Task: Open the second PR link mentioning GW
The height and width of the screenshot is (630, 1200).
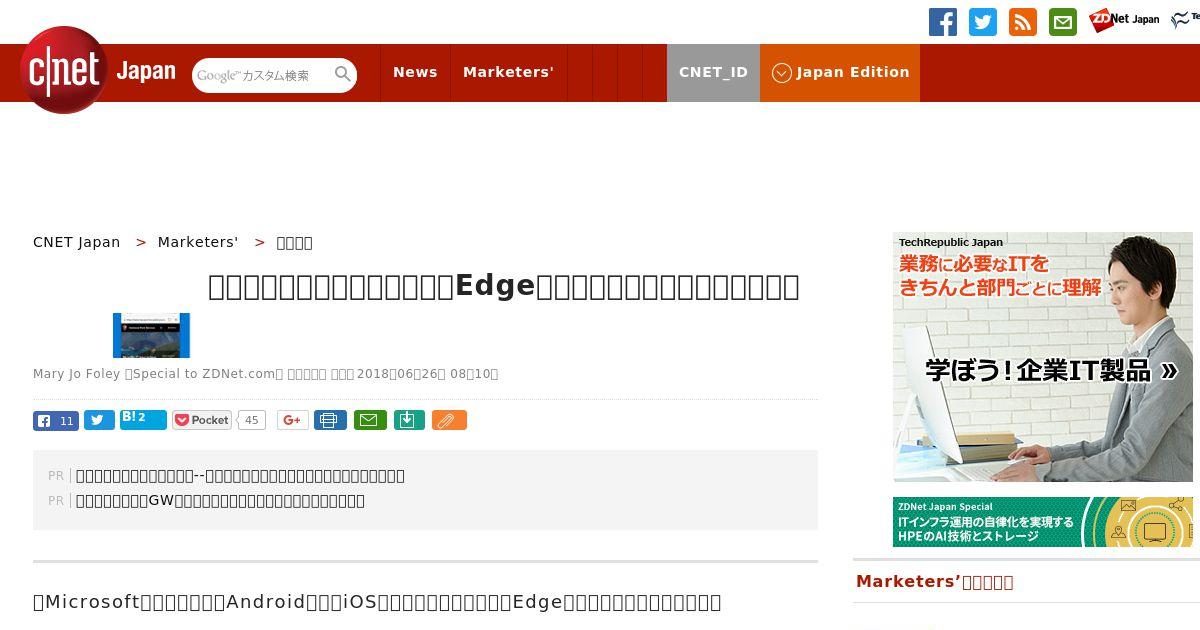Action: point(220,501)
